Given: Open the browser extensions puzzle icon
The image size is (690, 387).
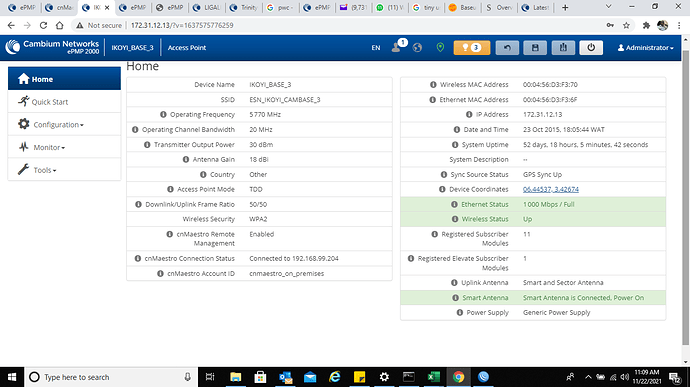Looking at the screenshot, I should point(646,26).
